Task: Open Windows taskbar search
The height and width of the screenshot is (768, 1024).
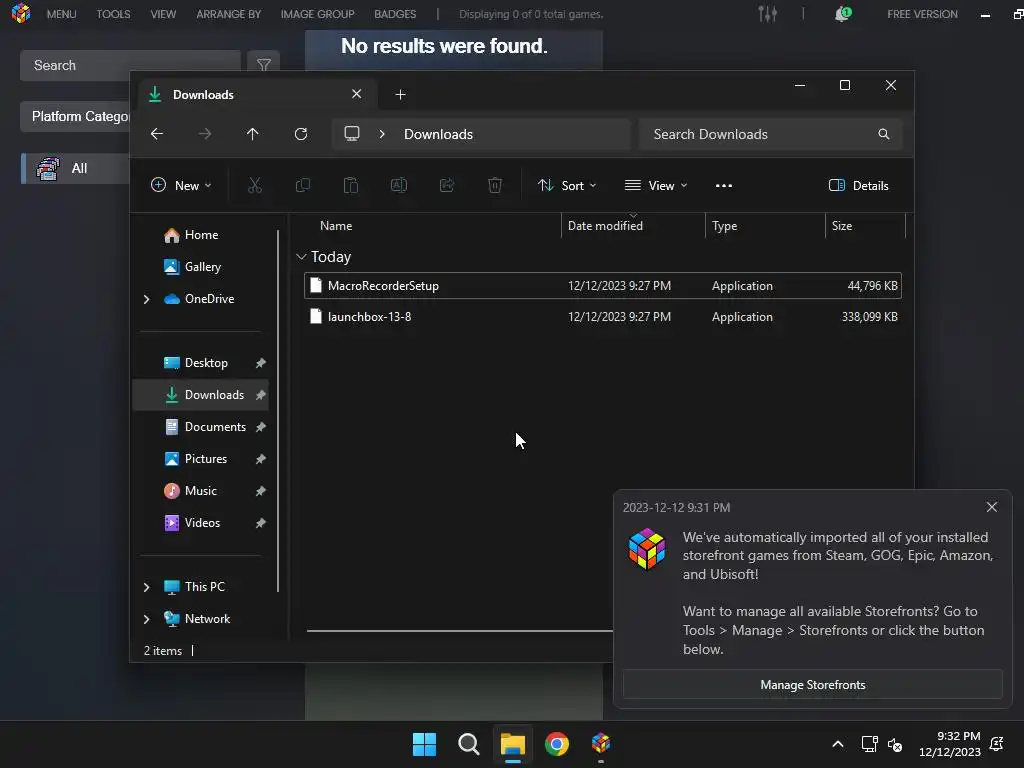Action: pyautogui.click(x=468, y=744)
